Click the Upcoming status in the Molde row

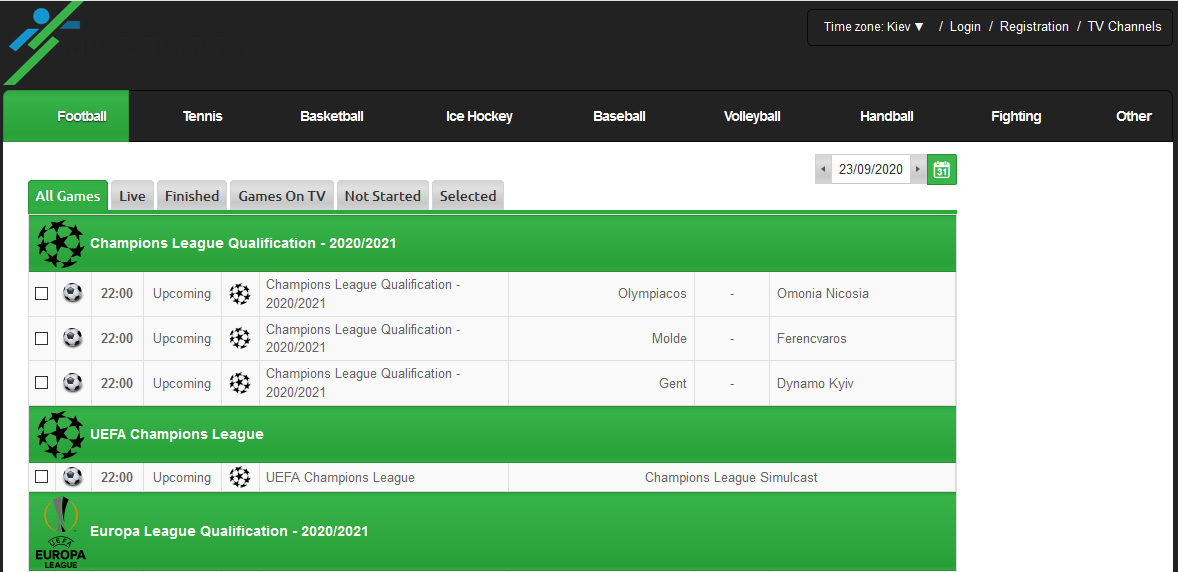click(182, 339)
